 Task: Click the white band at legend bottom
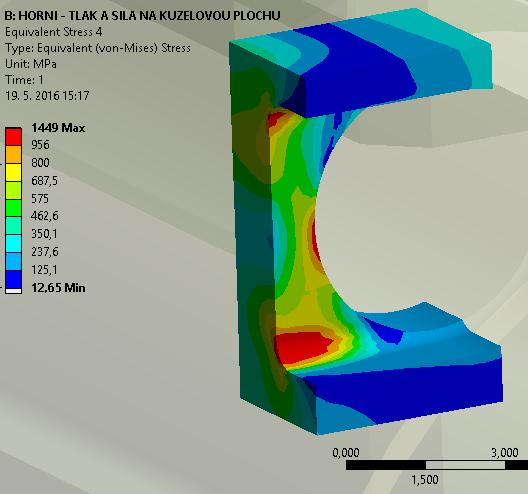(13, 291)
